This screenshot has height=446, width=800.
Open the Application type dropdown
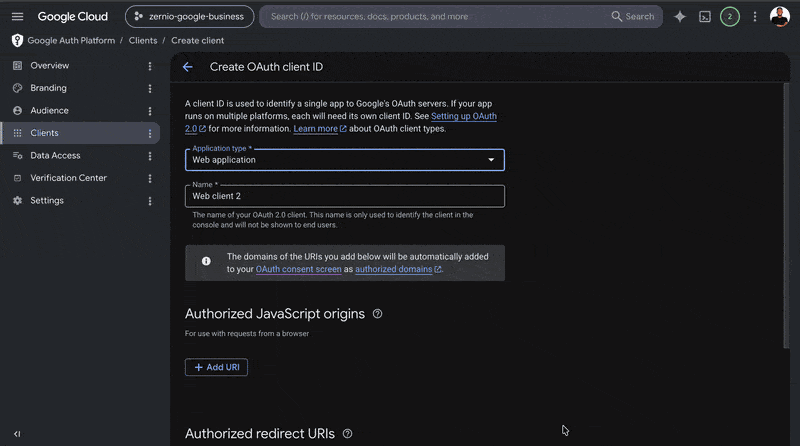tap(345, 160)
